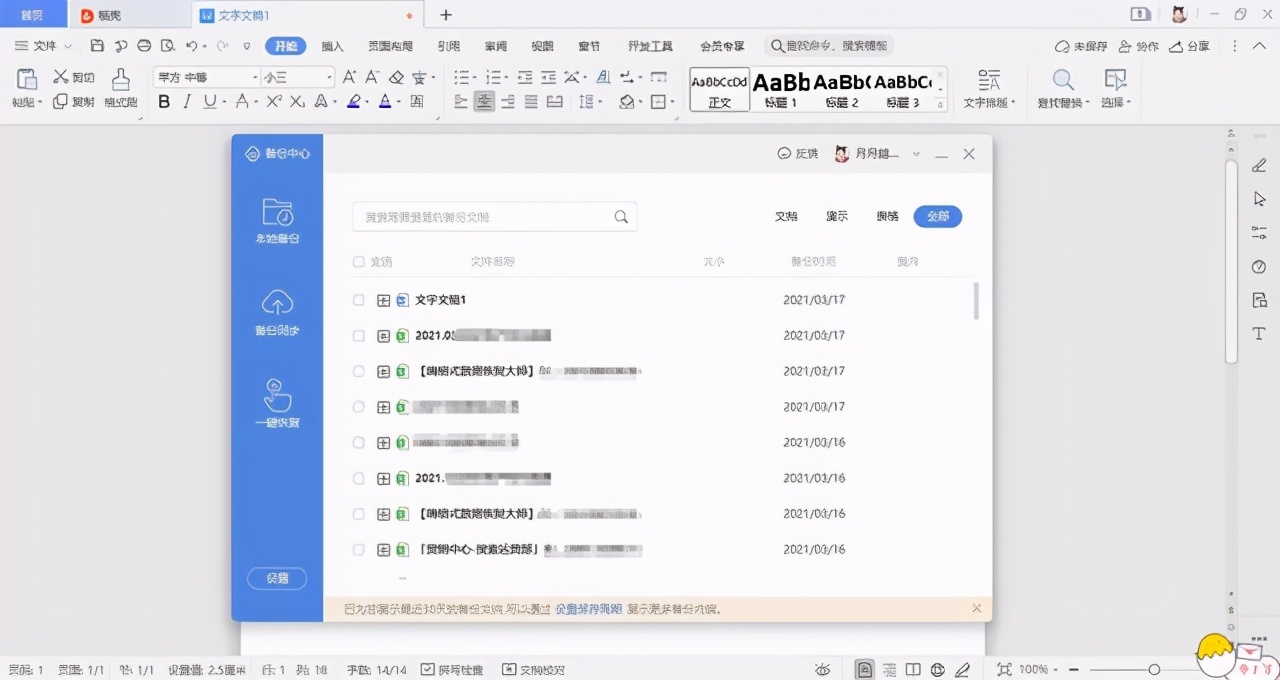Select the Backup Sync icon in sidebar
Image resolution: width=1280 pixels, height=680 pixels.
pyautogui.click(x=276, y=310)
